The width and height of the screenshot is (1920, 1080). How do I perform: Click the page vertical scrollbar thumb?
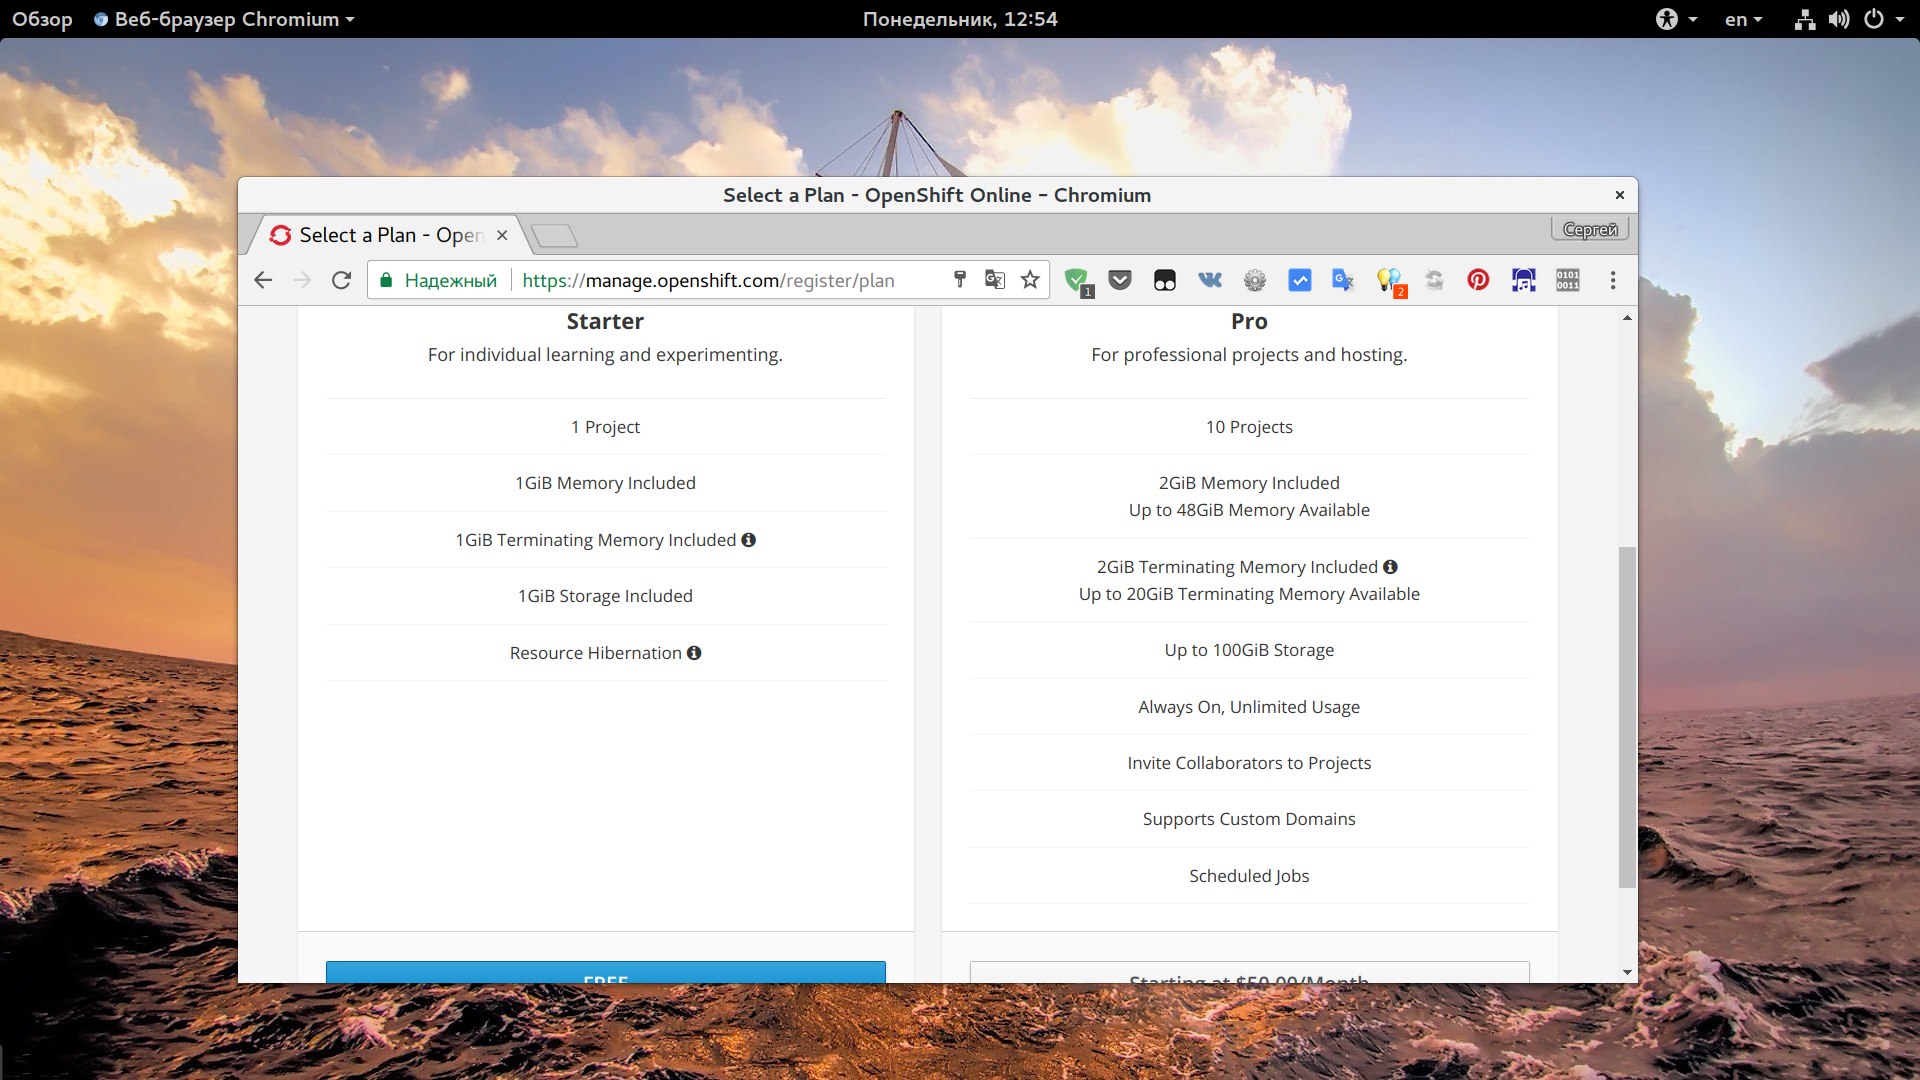click(1627, 715)
